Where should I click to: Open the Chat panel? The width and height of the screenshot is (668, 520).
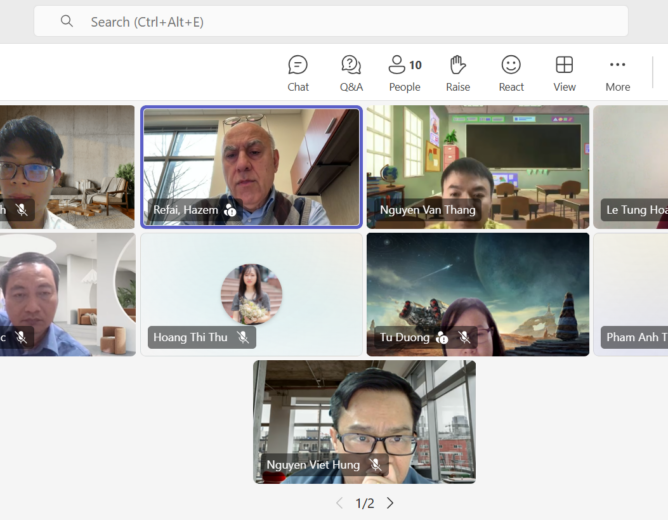coord(298,73)
